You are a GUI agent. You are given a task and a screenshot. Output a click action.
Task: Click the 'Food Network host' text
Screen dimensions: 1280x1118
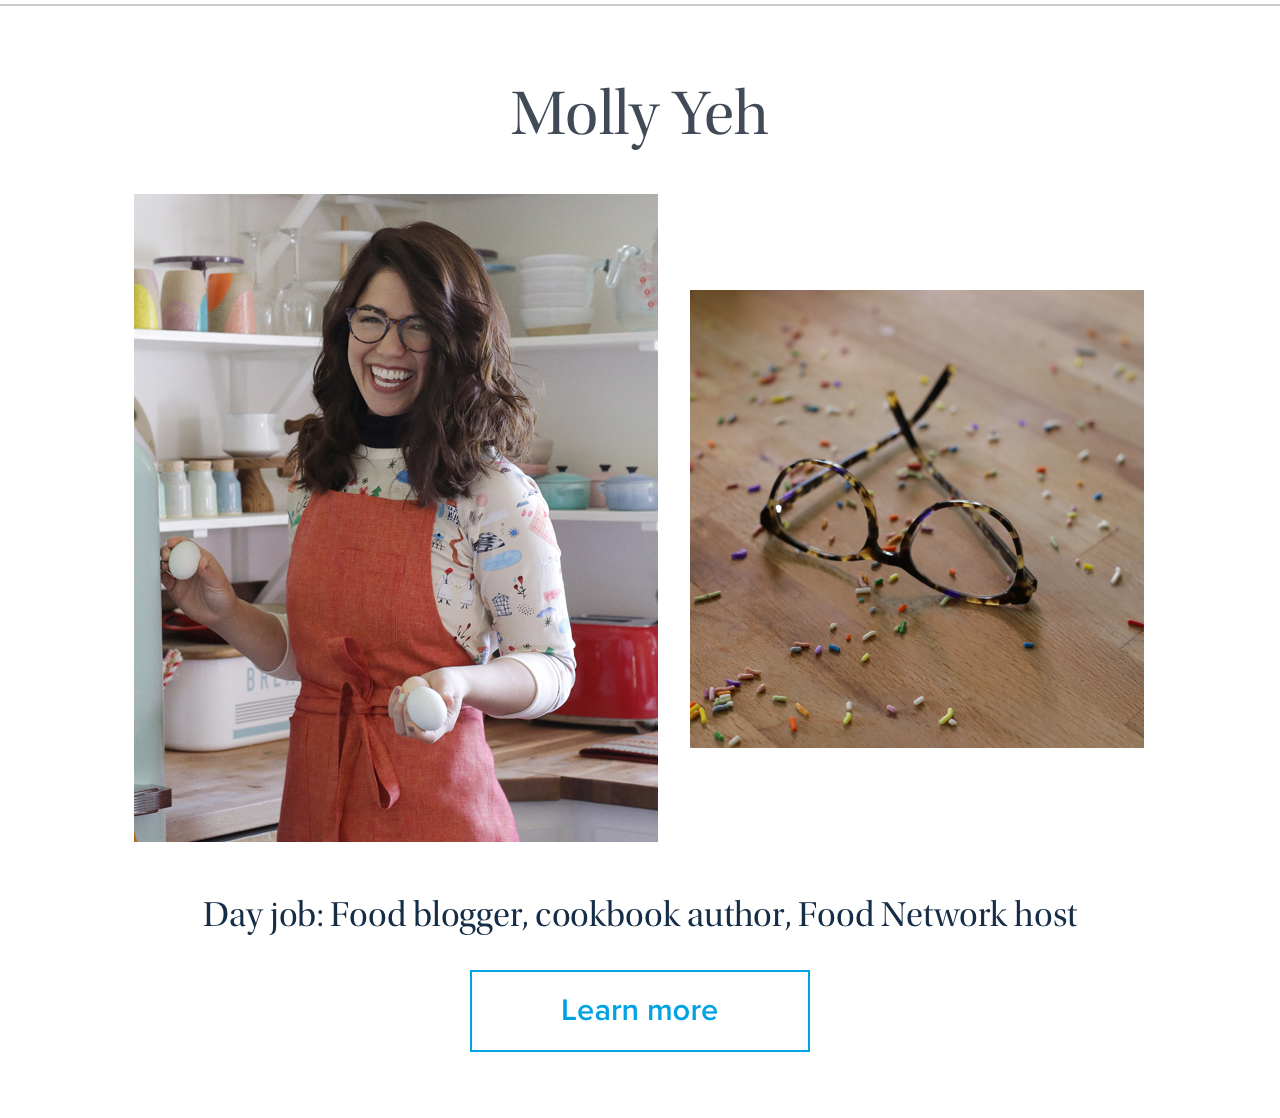pyautogui.click(x=938, y=915)
